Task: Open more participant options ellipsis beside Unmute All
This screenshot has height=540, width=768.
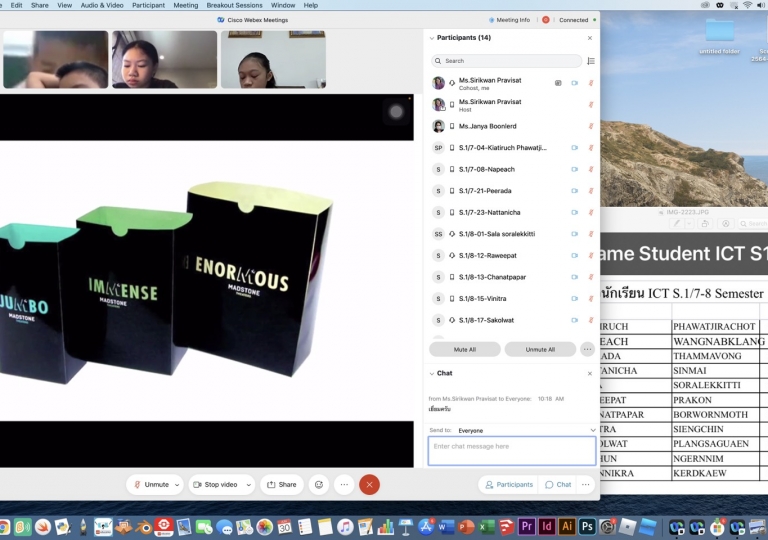Action: click(587, 349)
